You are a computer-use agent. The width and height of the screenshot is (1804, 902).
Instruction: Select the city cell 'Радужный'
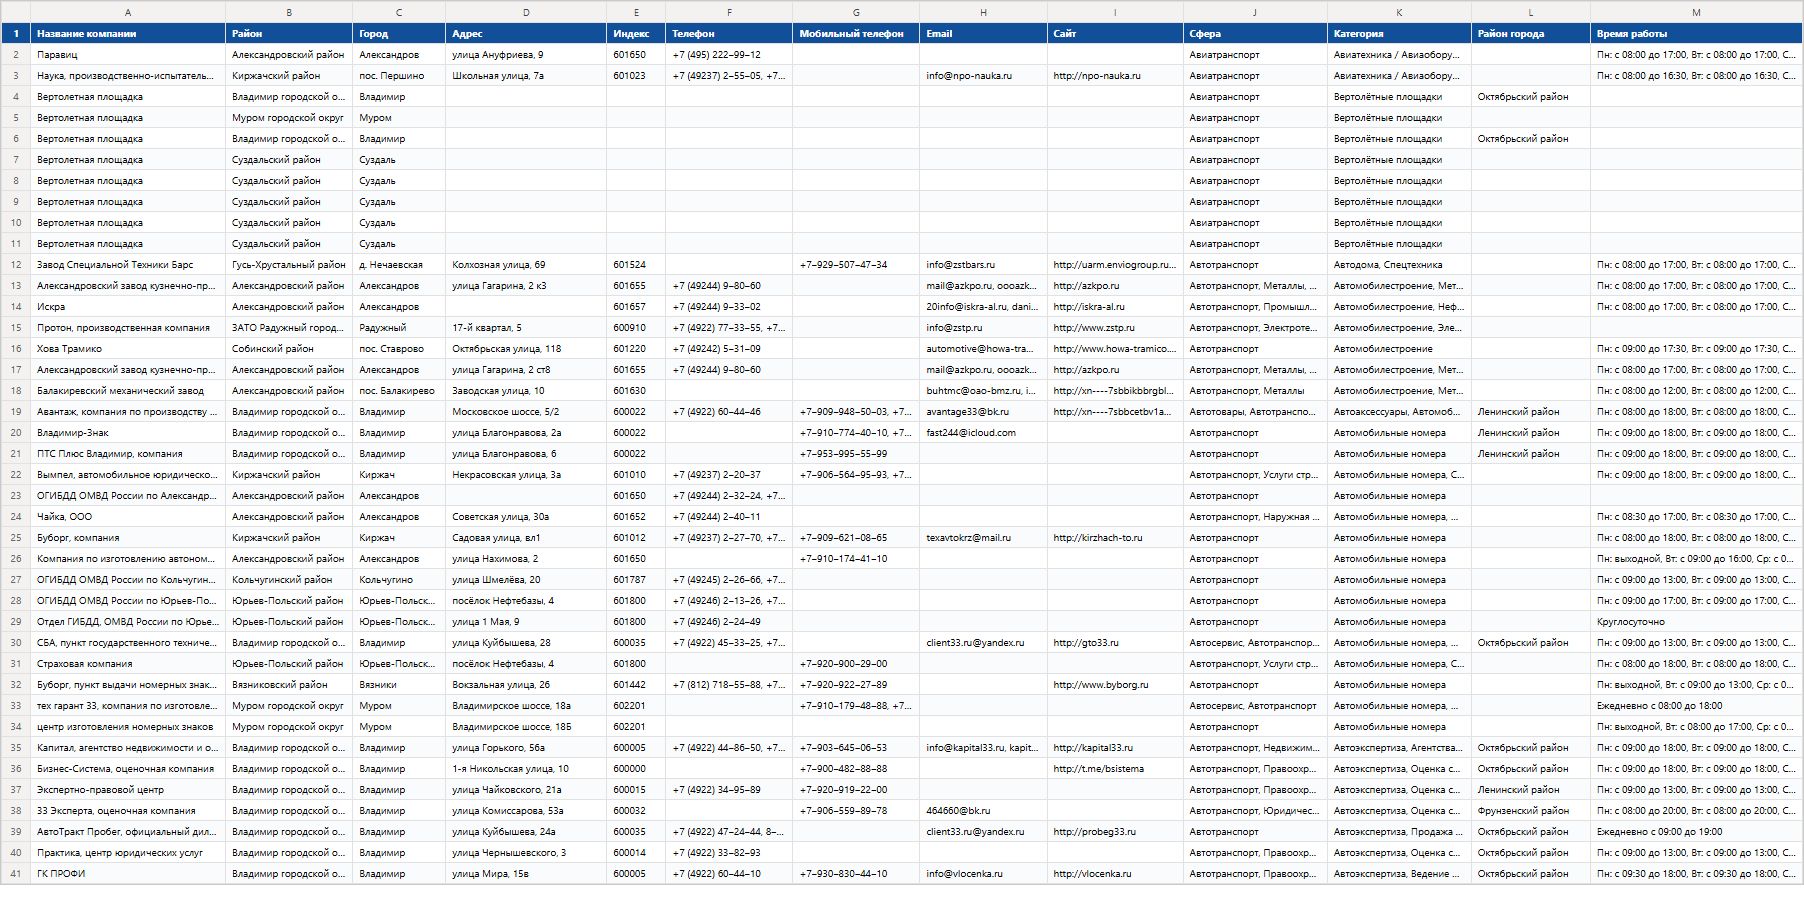click(399, 328)
